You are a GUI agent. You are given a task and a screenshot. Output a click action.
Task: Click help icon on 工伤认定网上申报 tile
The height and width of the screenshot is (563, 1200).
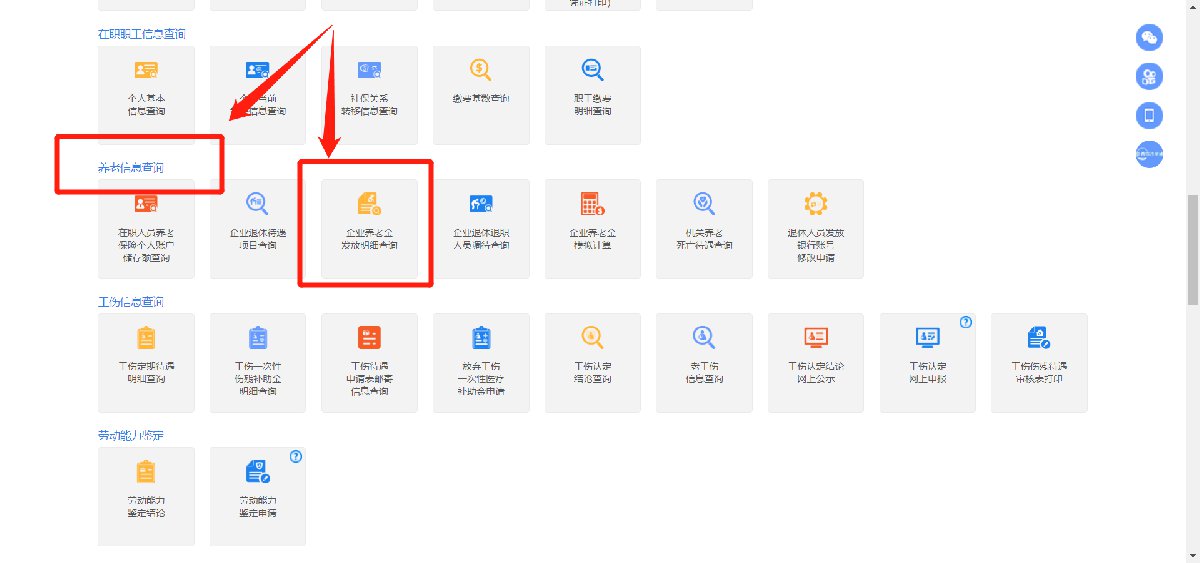tap(966, 322)
